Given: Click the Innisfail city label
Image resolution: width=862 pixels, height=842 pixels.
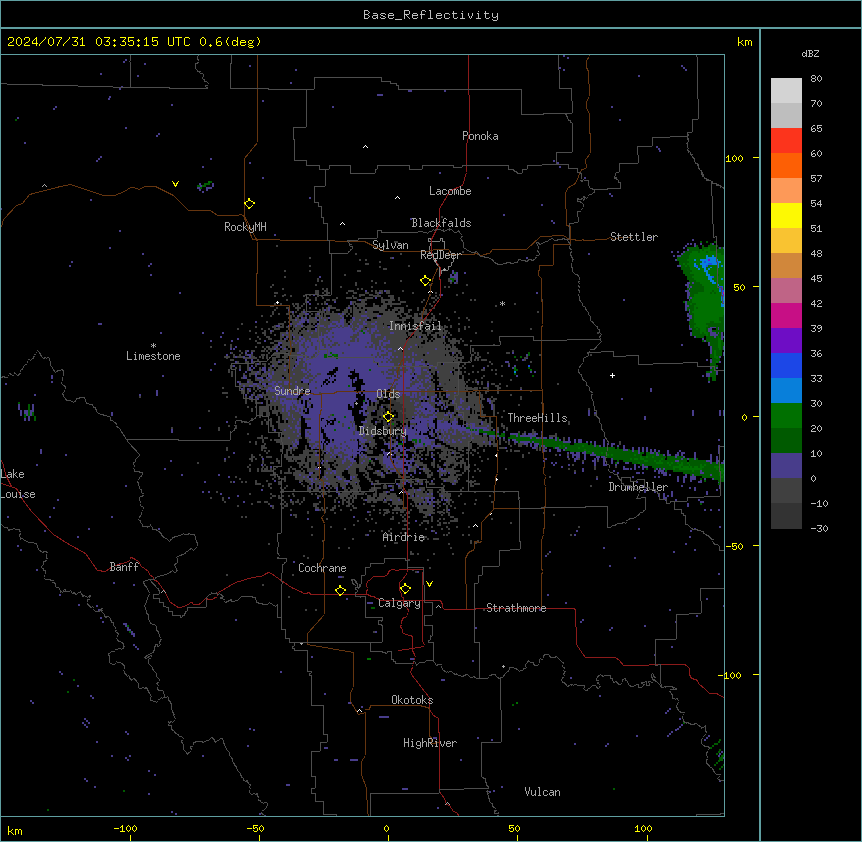Looking at the screenshot, I should pyautogui.click(x=415, y=326).
